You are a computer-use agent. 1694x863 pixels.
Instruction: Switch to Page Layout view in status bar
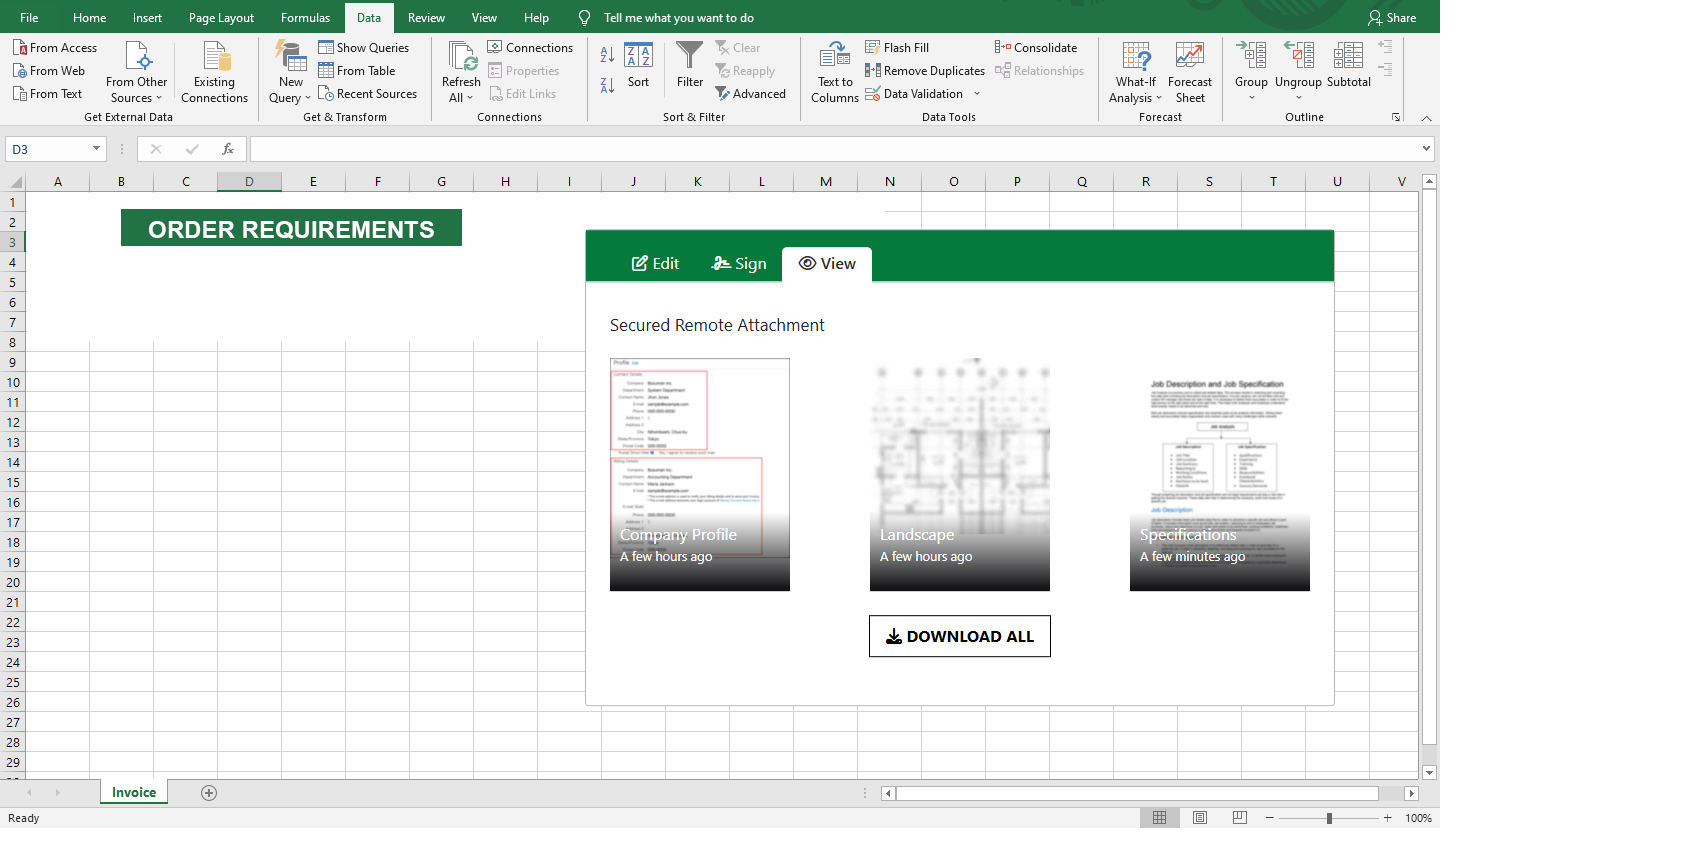[x=1200, y=818]
